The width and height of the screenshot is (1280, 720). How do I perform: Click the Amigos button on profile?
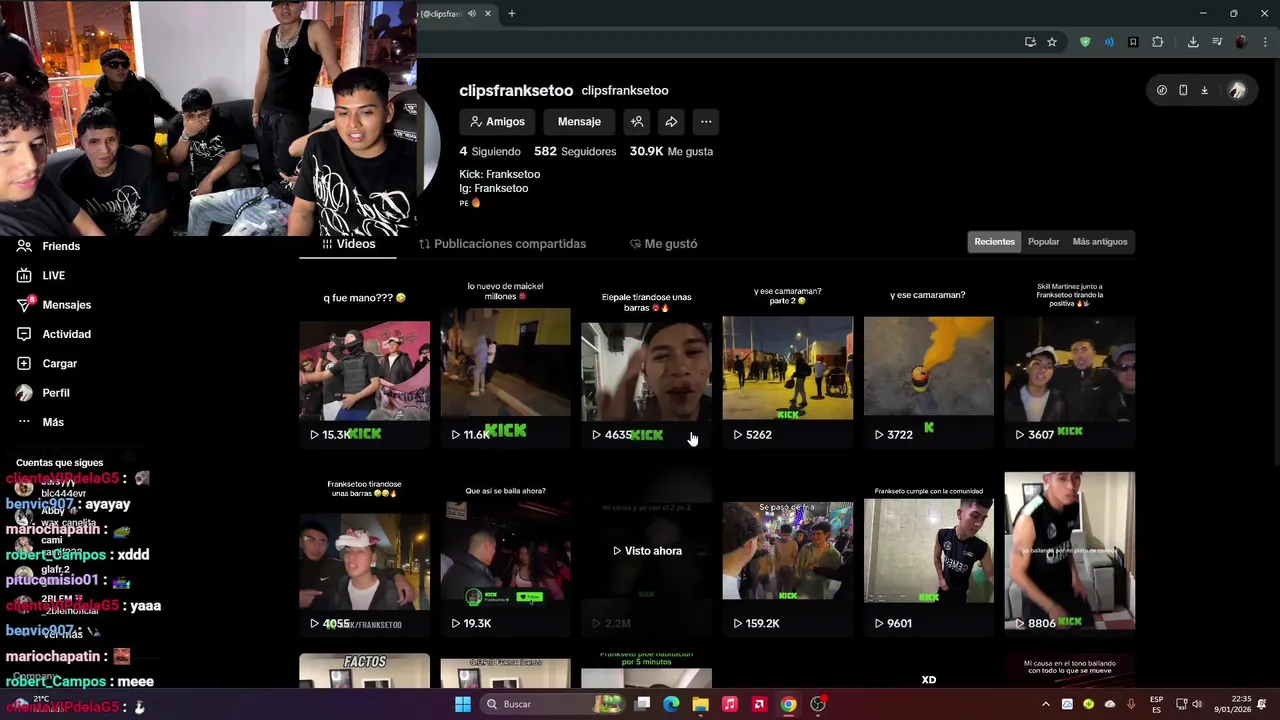point(497,122)
